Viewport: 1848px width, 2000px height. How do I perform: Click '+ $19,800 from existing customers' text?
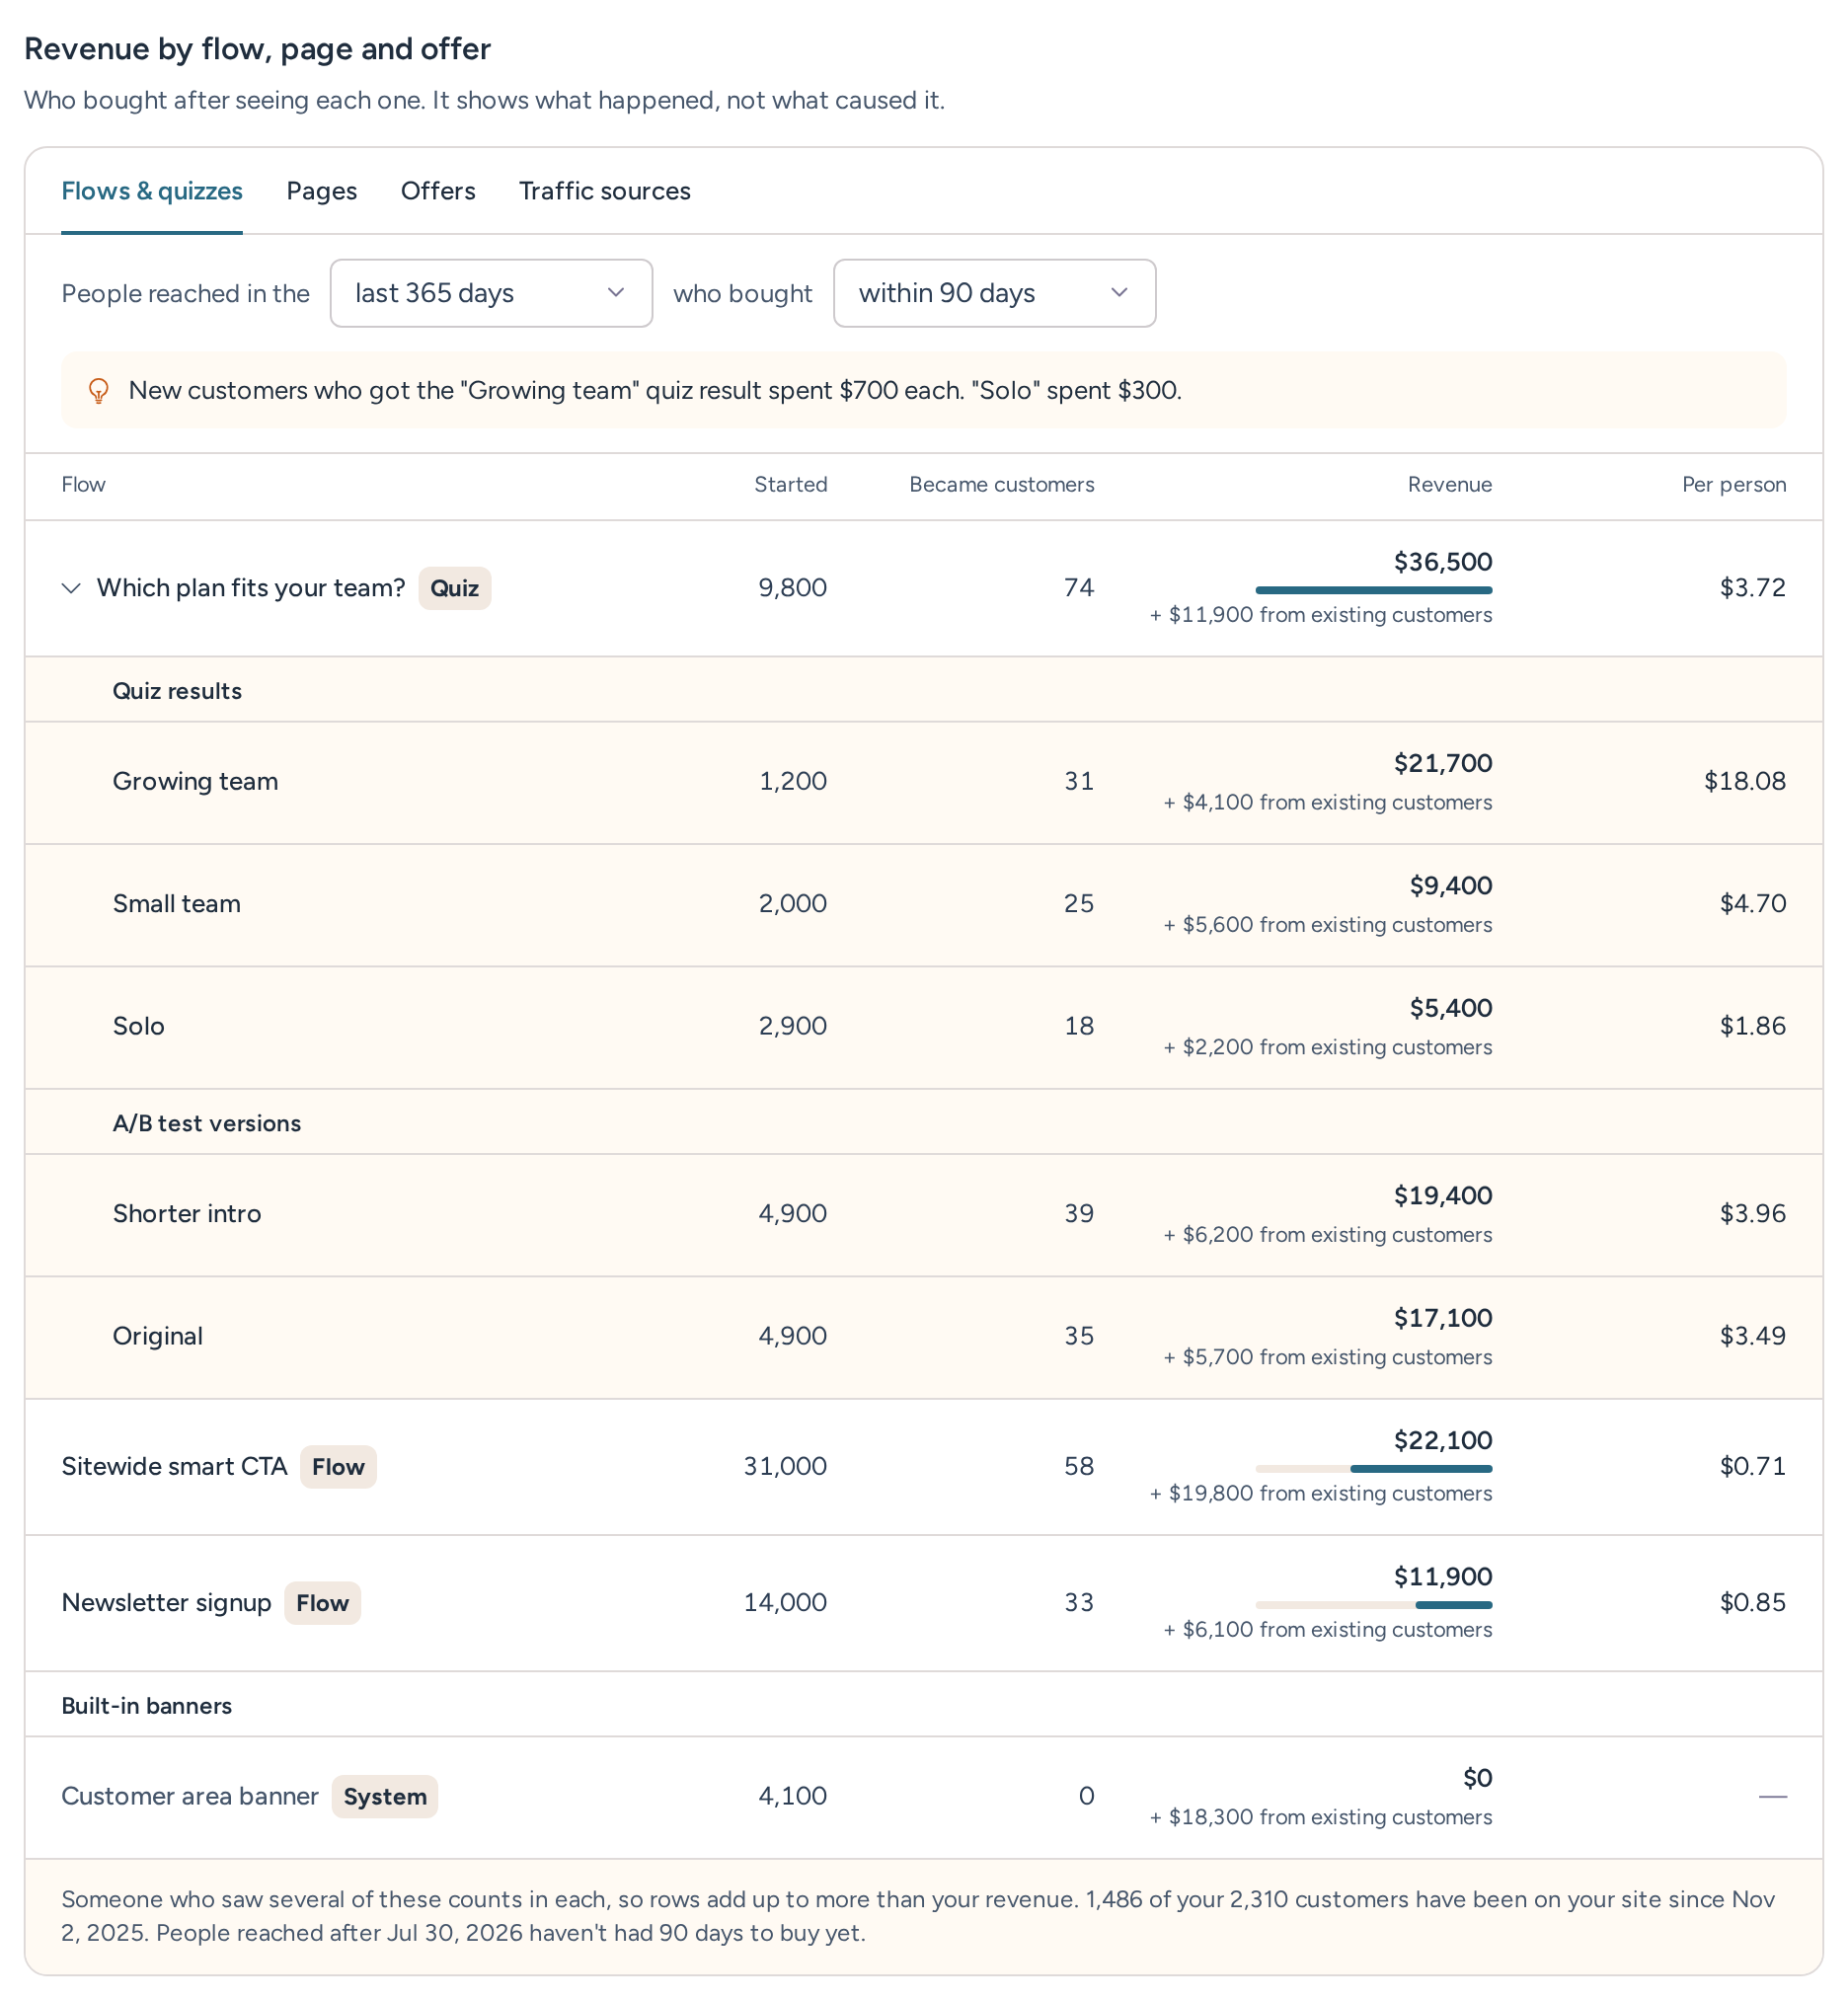1320,1494
